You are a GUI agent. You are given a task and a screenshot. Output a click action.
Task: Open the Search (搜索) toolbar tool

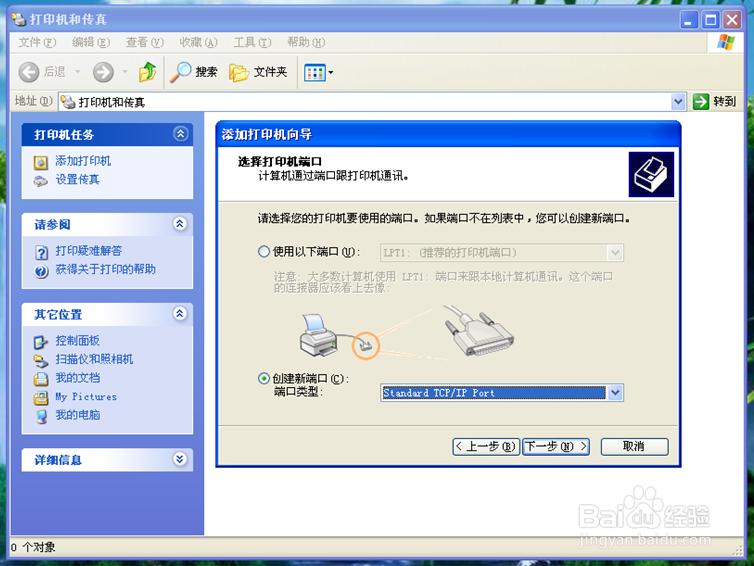coord(194,72)
